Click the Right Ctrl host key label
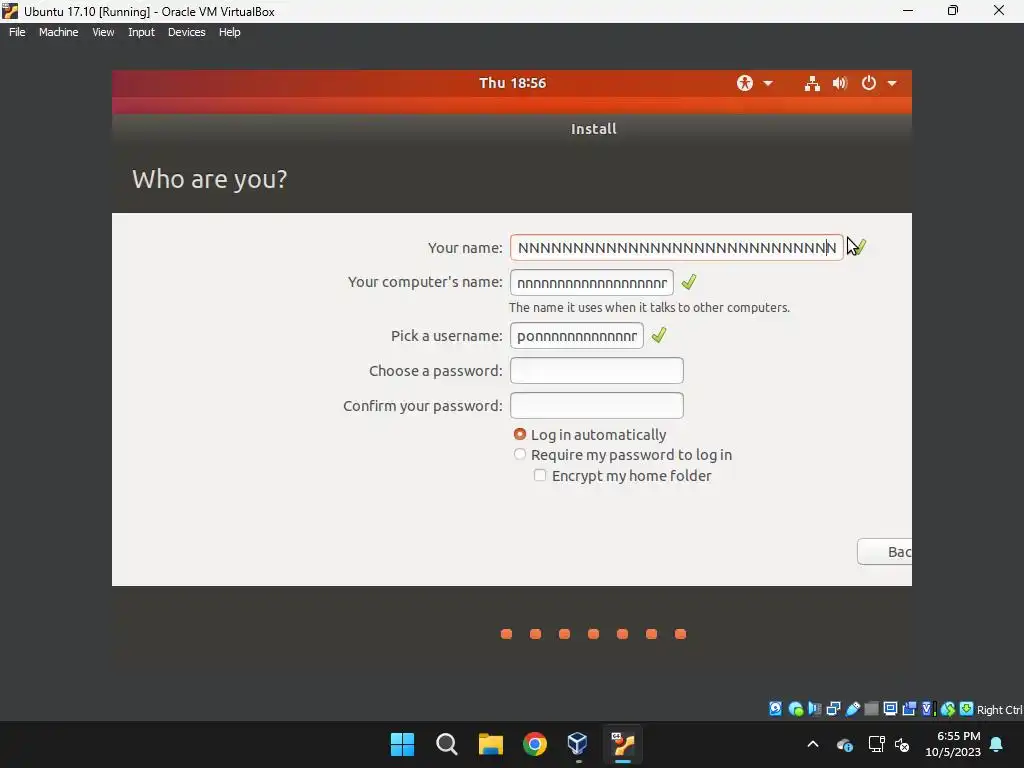This screenshot has height=768, width=1024. coord(1000,710)
